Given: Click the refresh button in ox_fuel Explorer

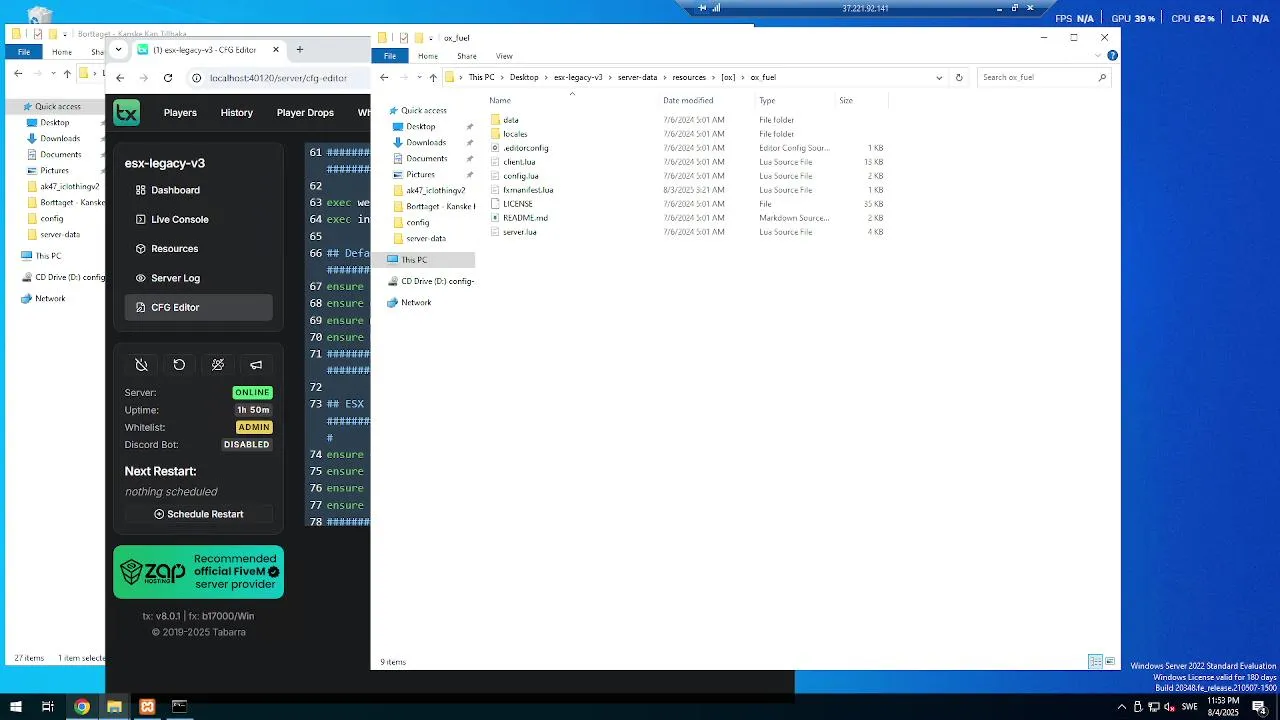Looking at the screenshot, I should (959, 77).
